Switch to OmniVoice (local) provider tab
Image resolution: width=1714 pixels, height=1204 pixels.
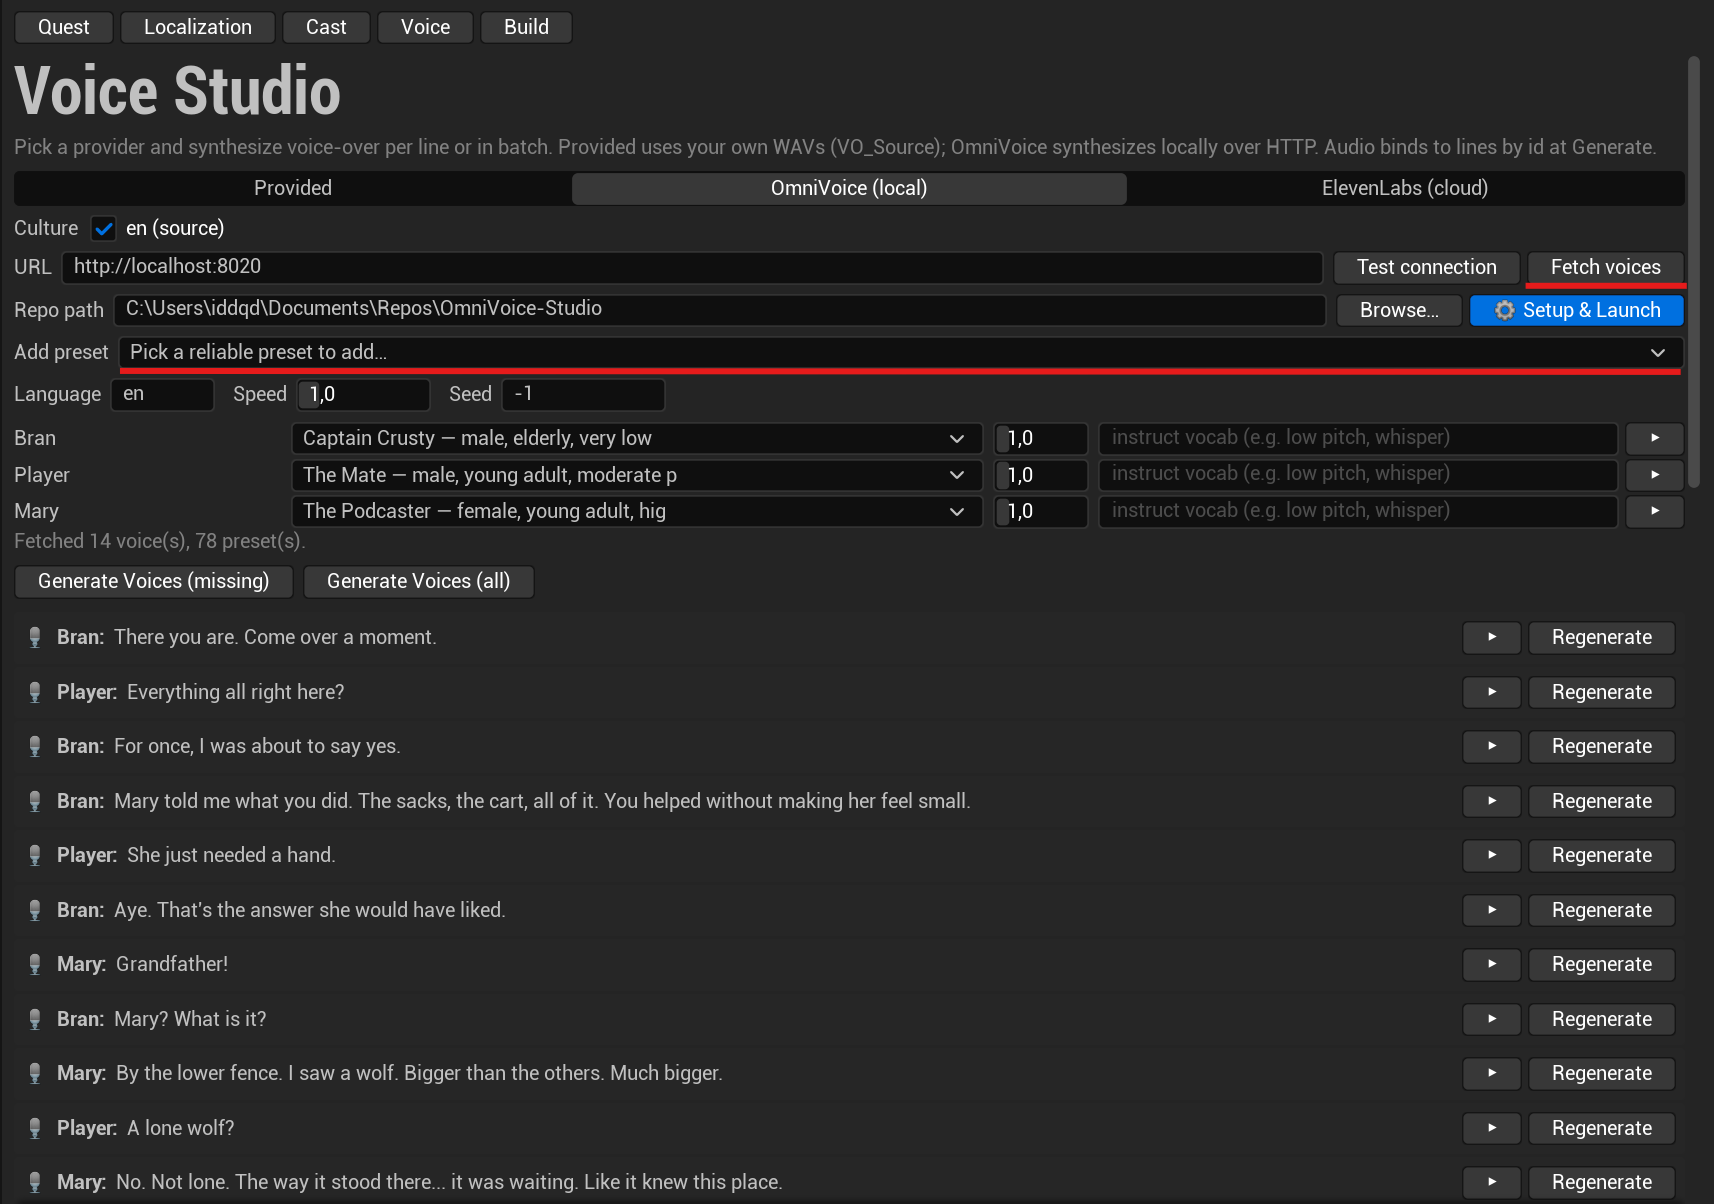(849, 188)
